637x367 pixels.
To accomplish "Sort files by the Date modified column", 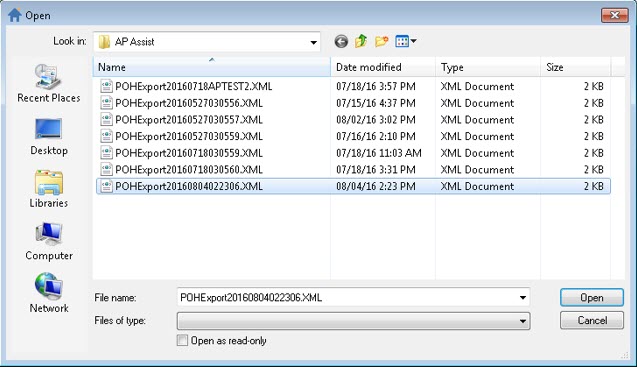I will click(x=383, y=67).
